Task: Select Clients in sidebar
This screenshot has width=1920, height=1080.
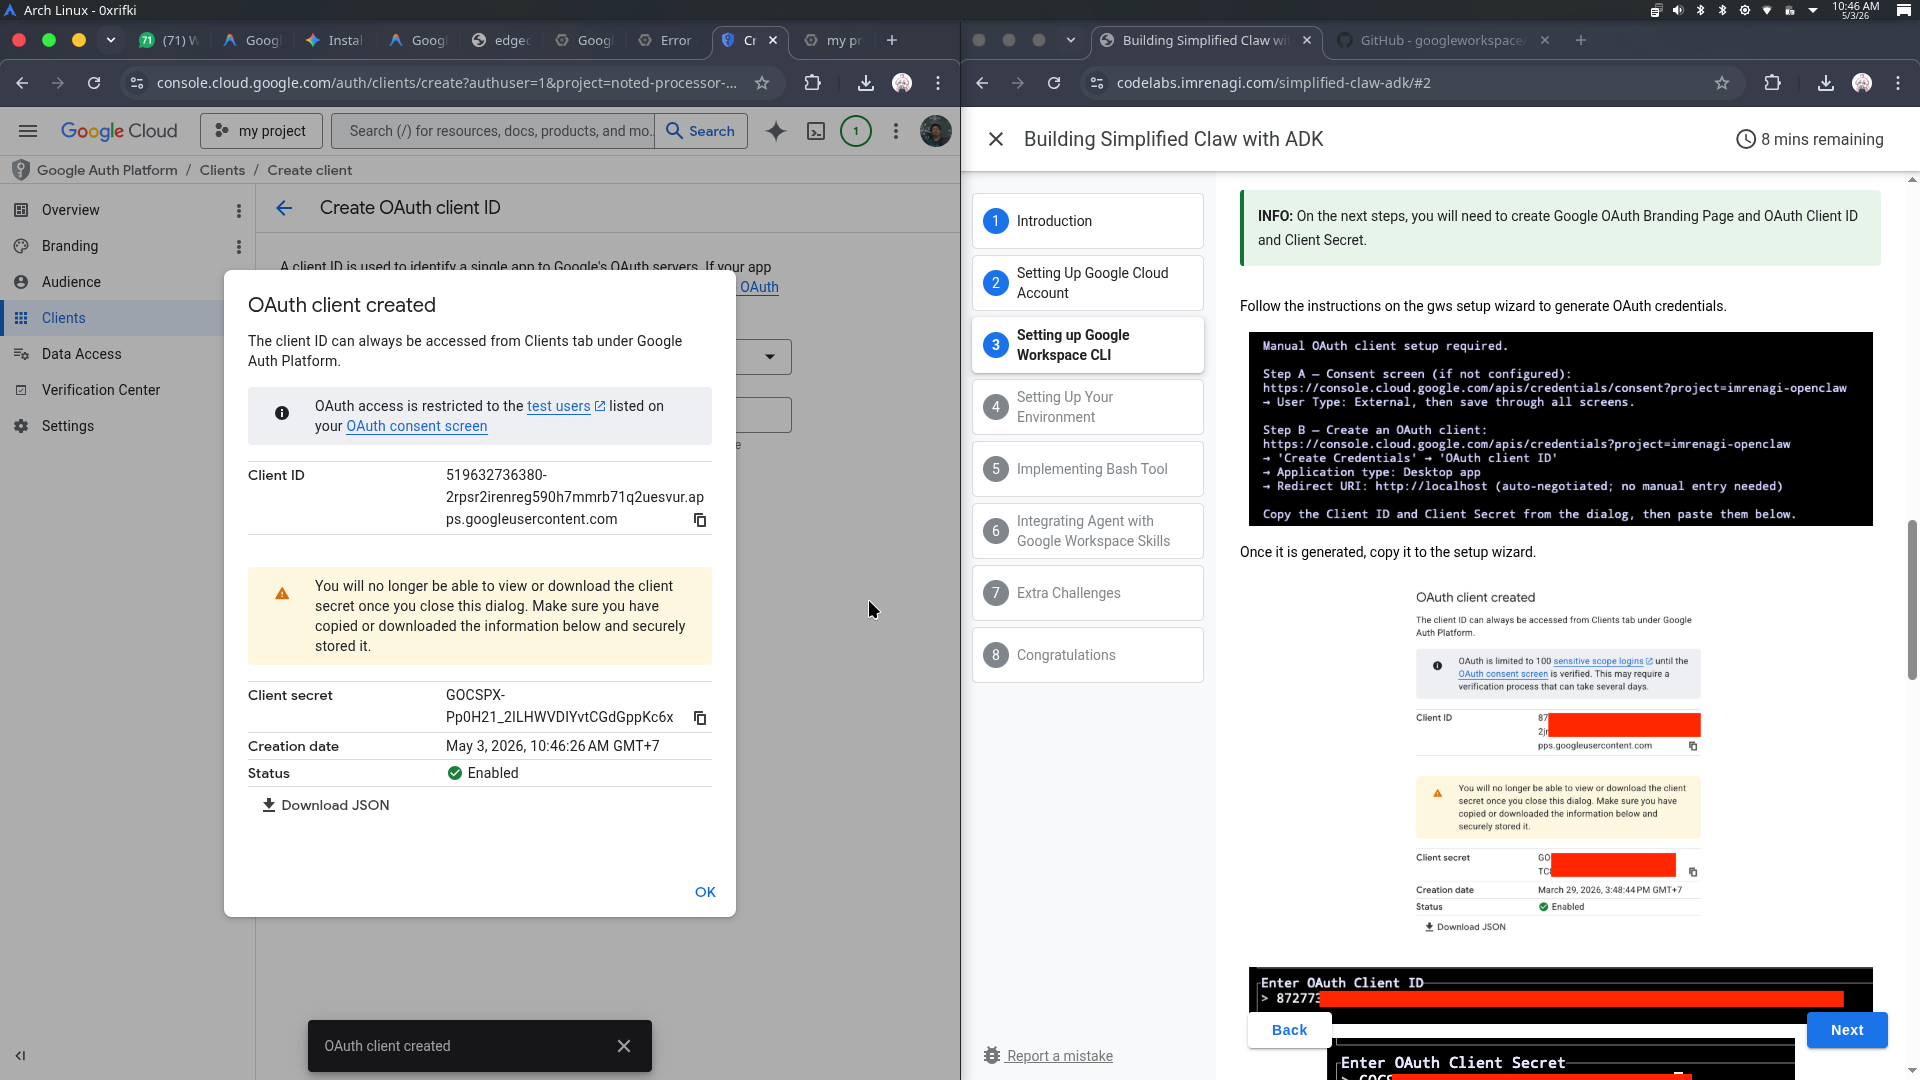Action: 64,318
